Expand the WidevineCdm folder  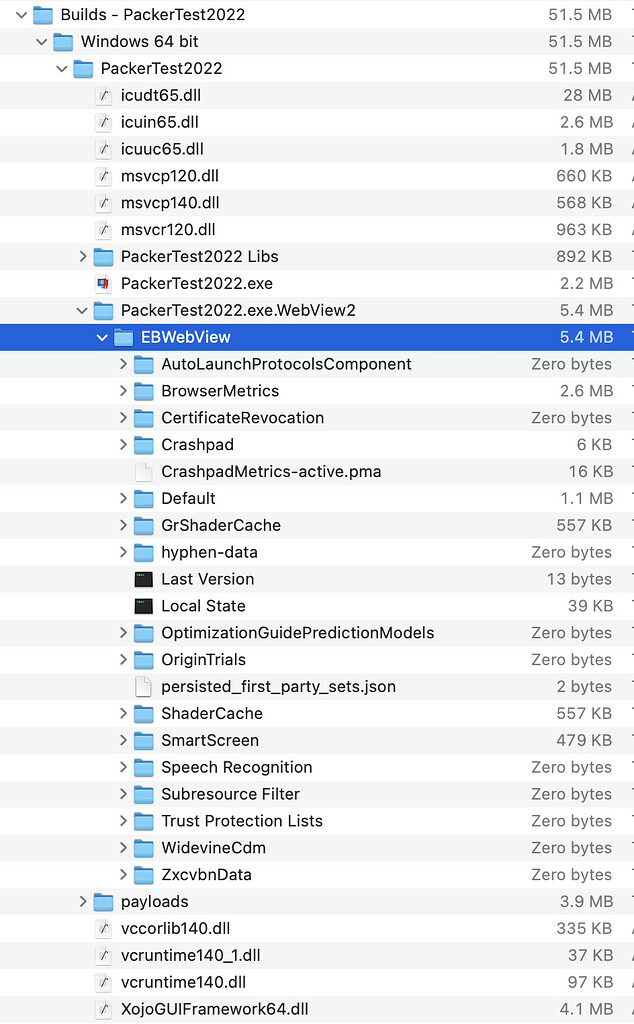pyautogui.click(x=123, y=848)
